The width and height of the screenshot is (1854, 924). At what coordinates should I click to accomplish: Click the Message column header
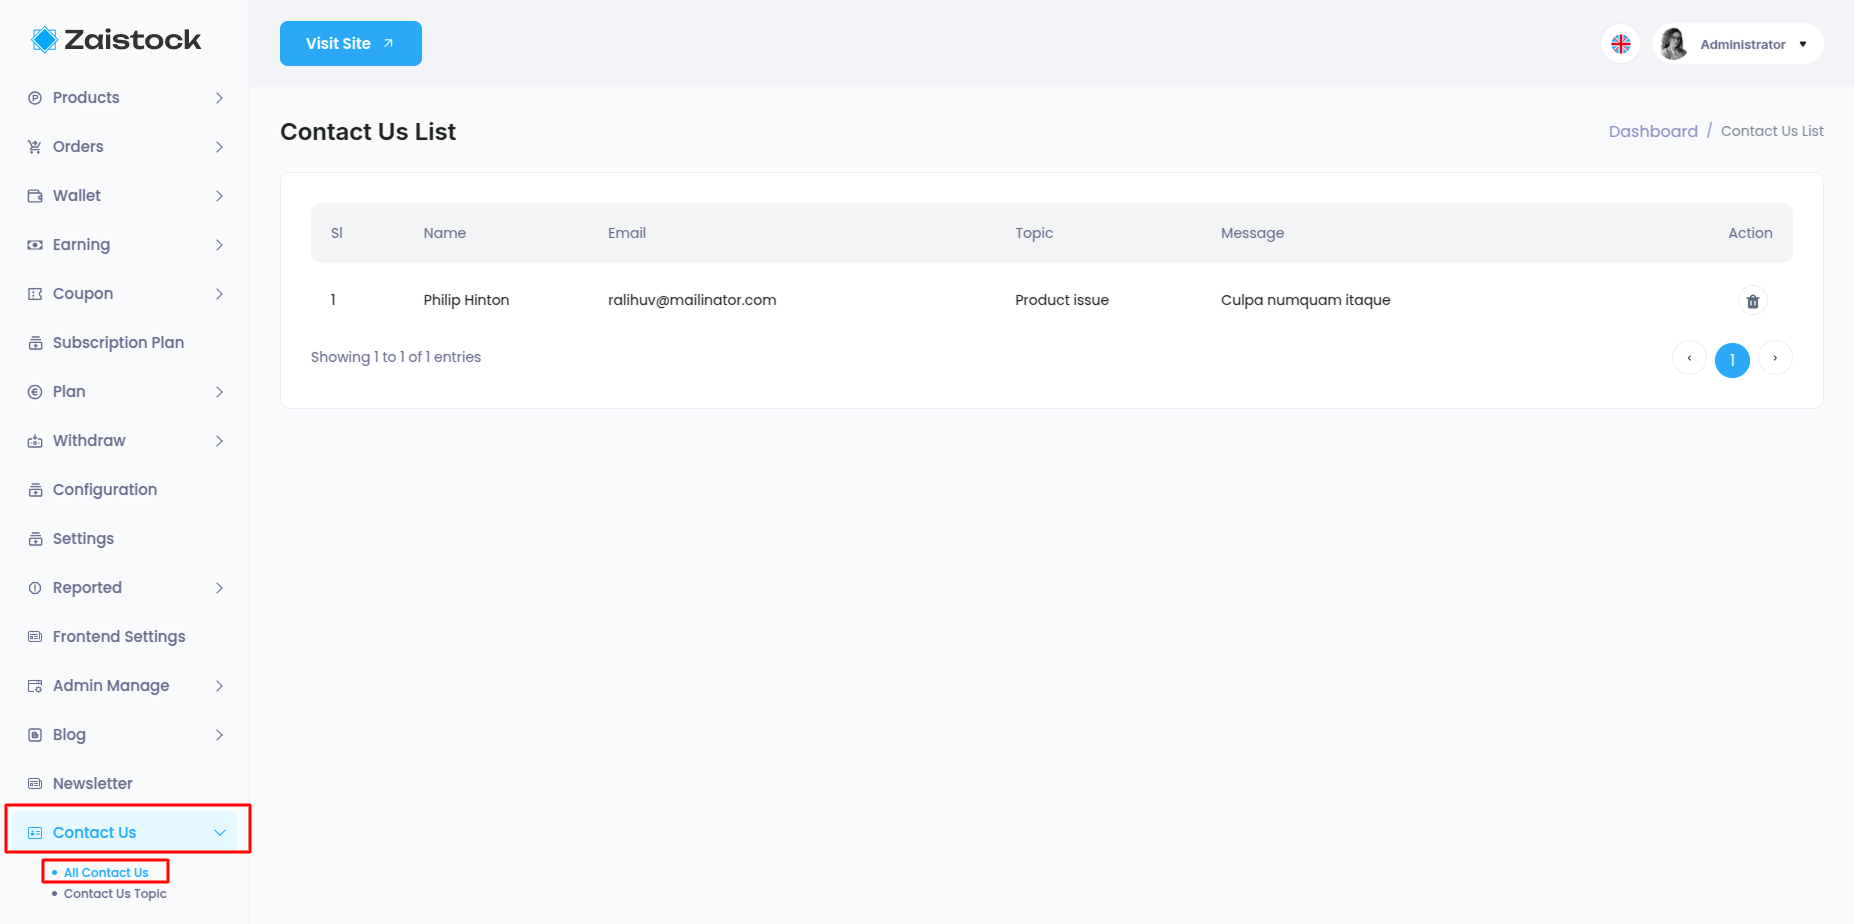click(x=1252, y=233)
